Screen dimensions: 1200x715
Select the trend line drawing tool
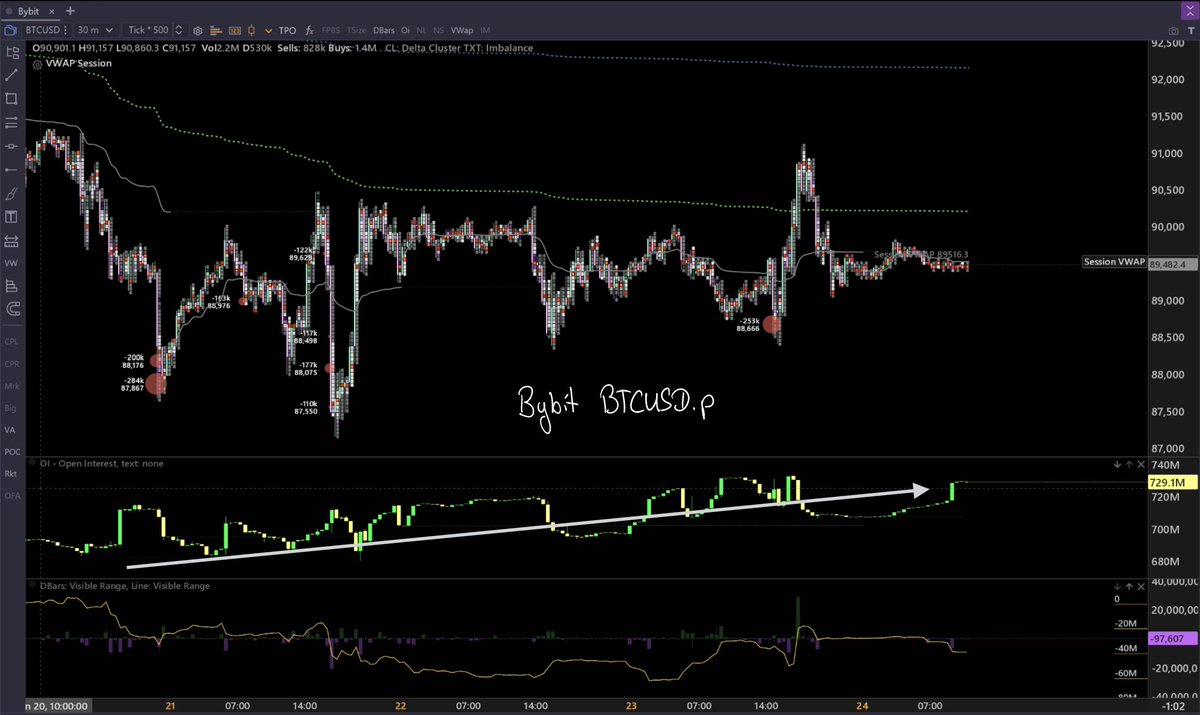point(12,73)
